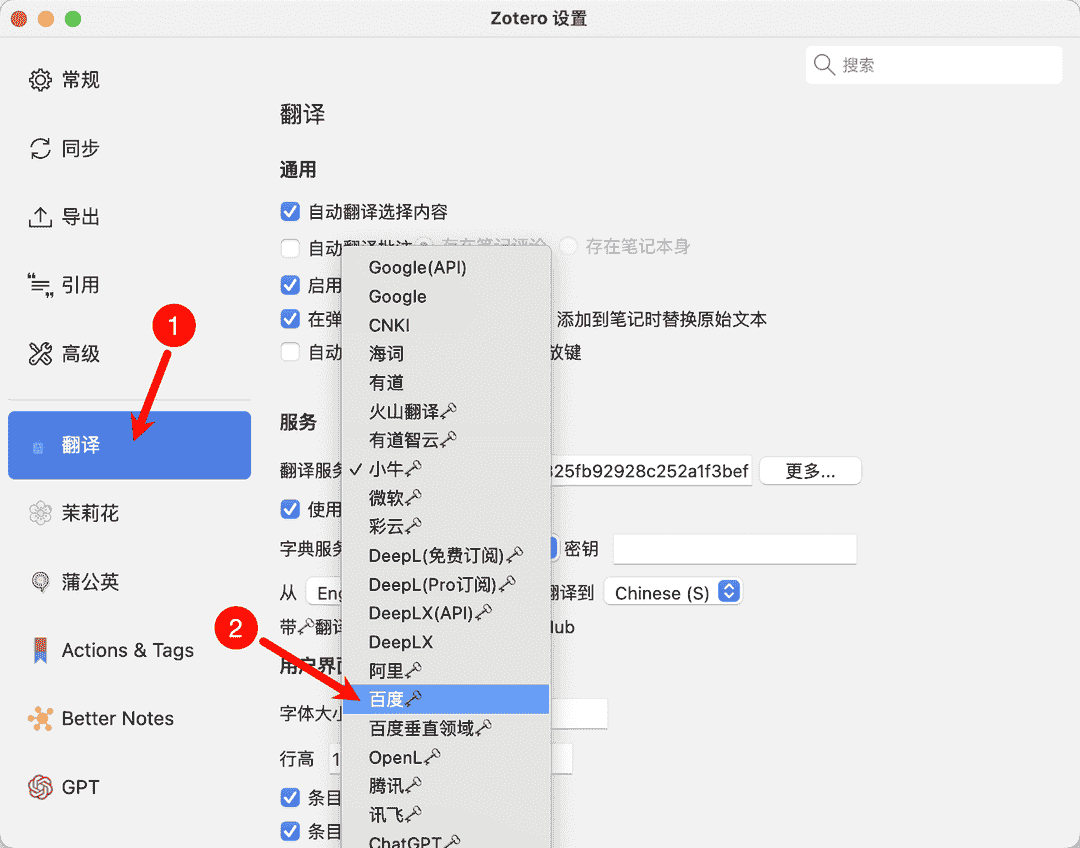Uncheck 自动翻译选择内容

(290, 212)
